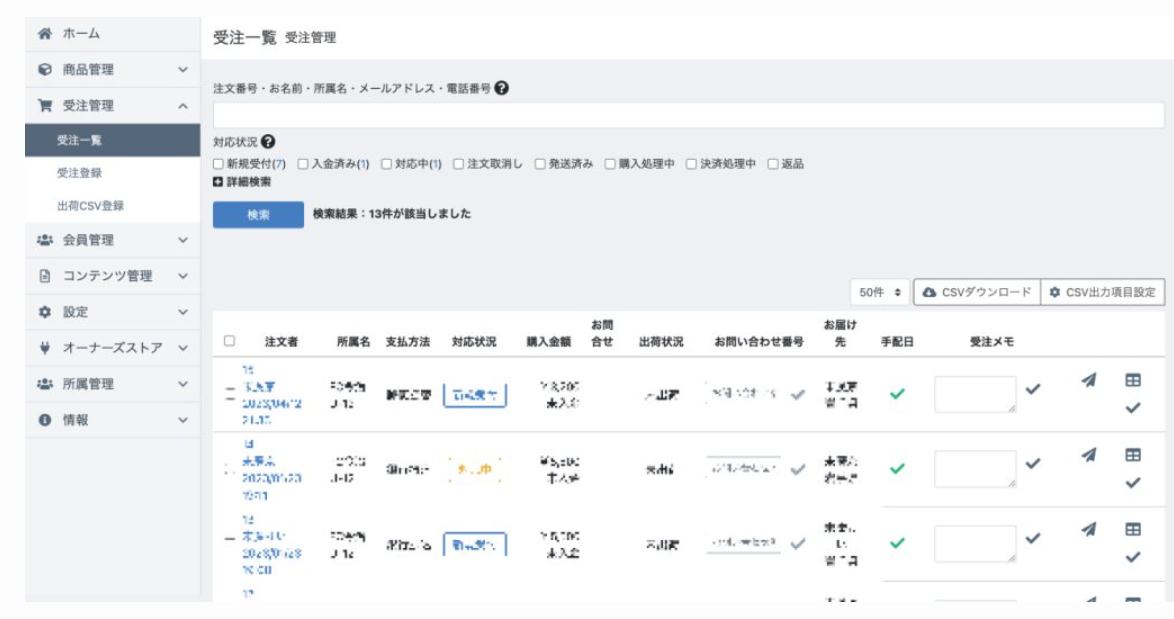Viewport: 1174px width, 619px height.
Task: Click the home icon labeled ホーム
Action: (45, 34)
